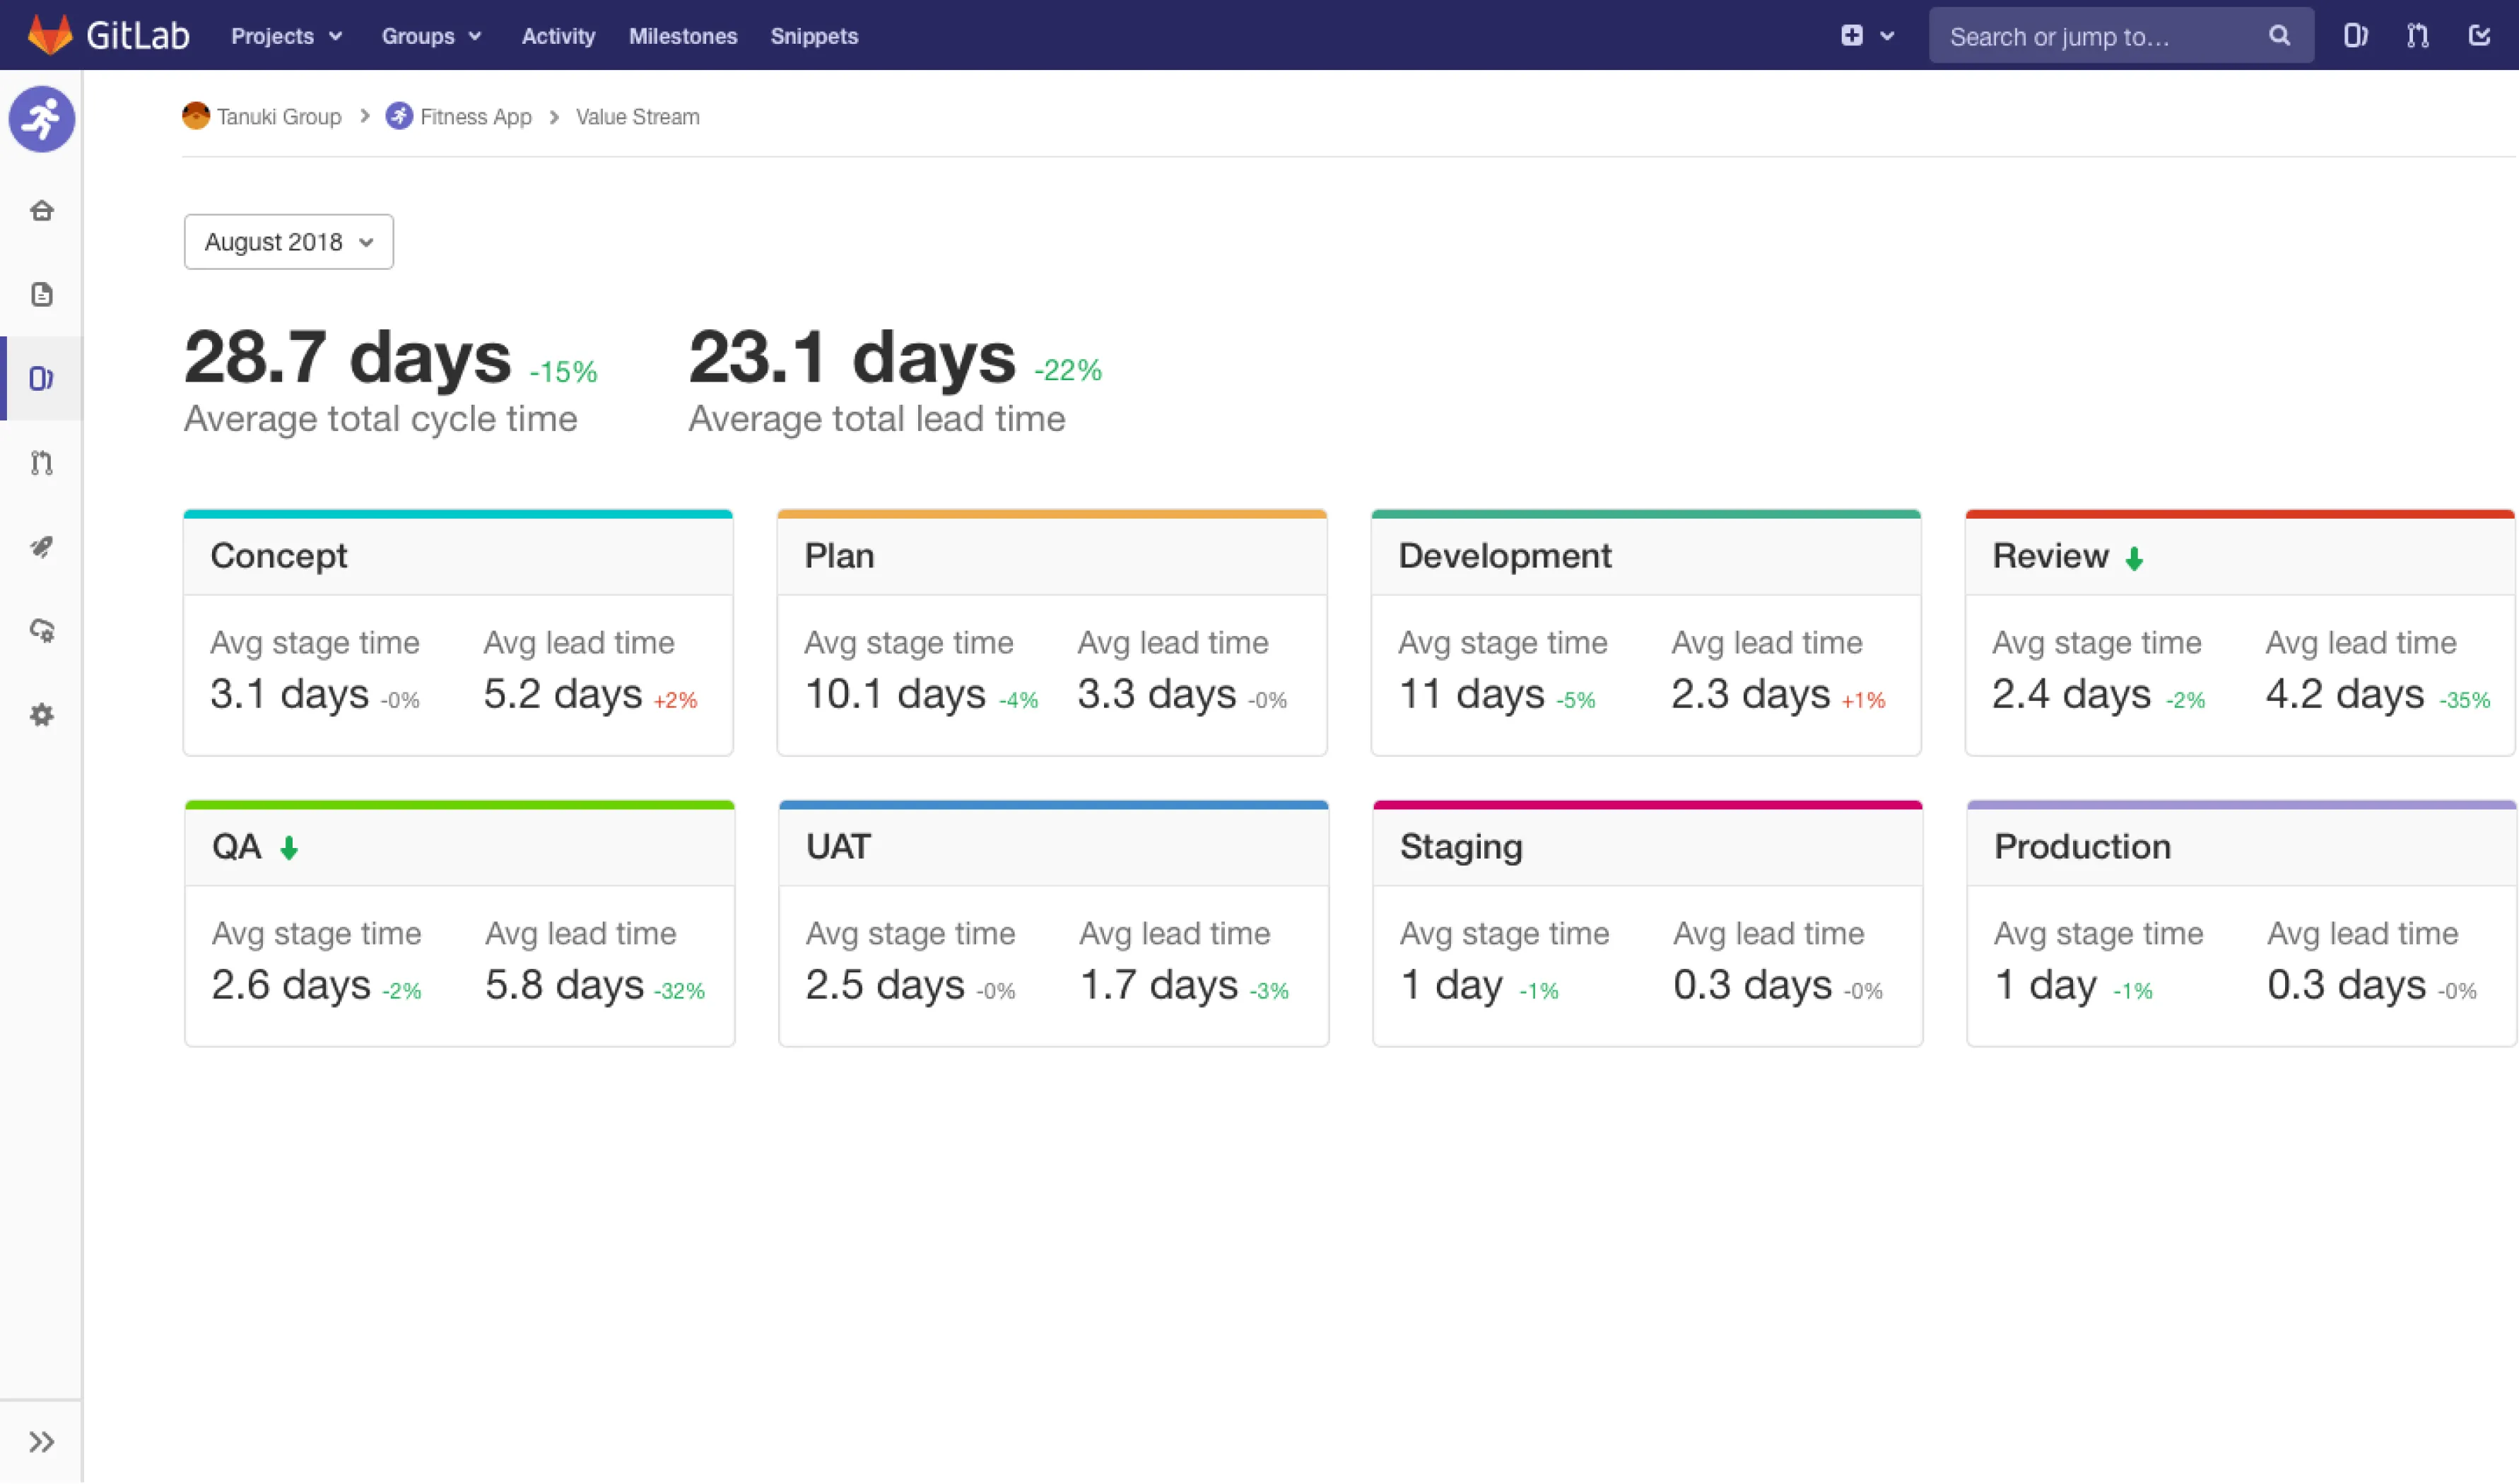
Task: Open the operations cloud-gear icon in sidebar
Action: click(x=42, y=630)
